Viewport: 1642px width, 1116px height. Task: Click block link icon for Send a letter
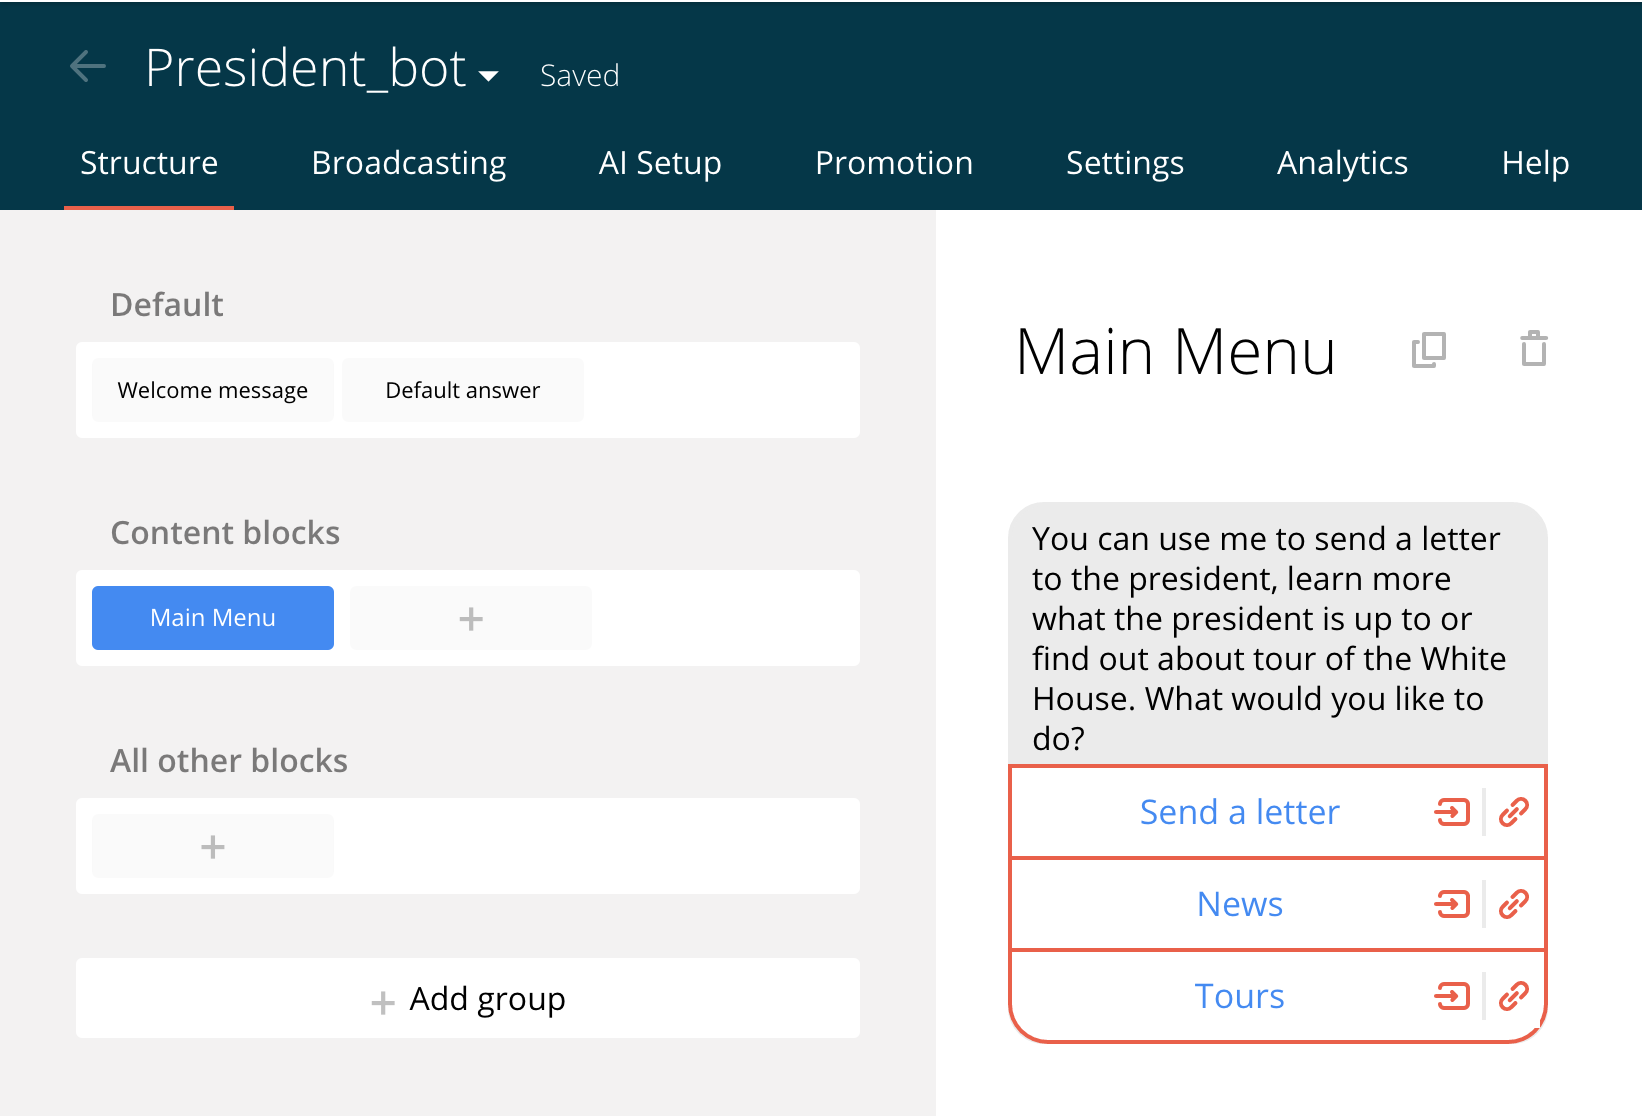click(x=1452, y=812)
